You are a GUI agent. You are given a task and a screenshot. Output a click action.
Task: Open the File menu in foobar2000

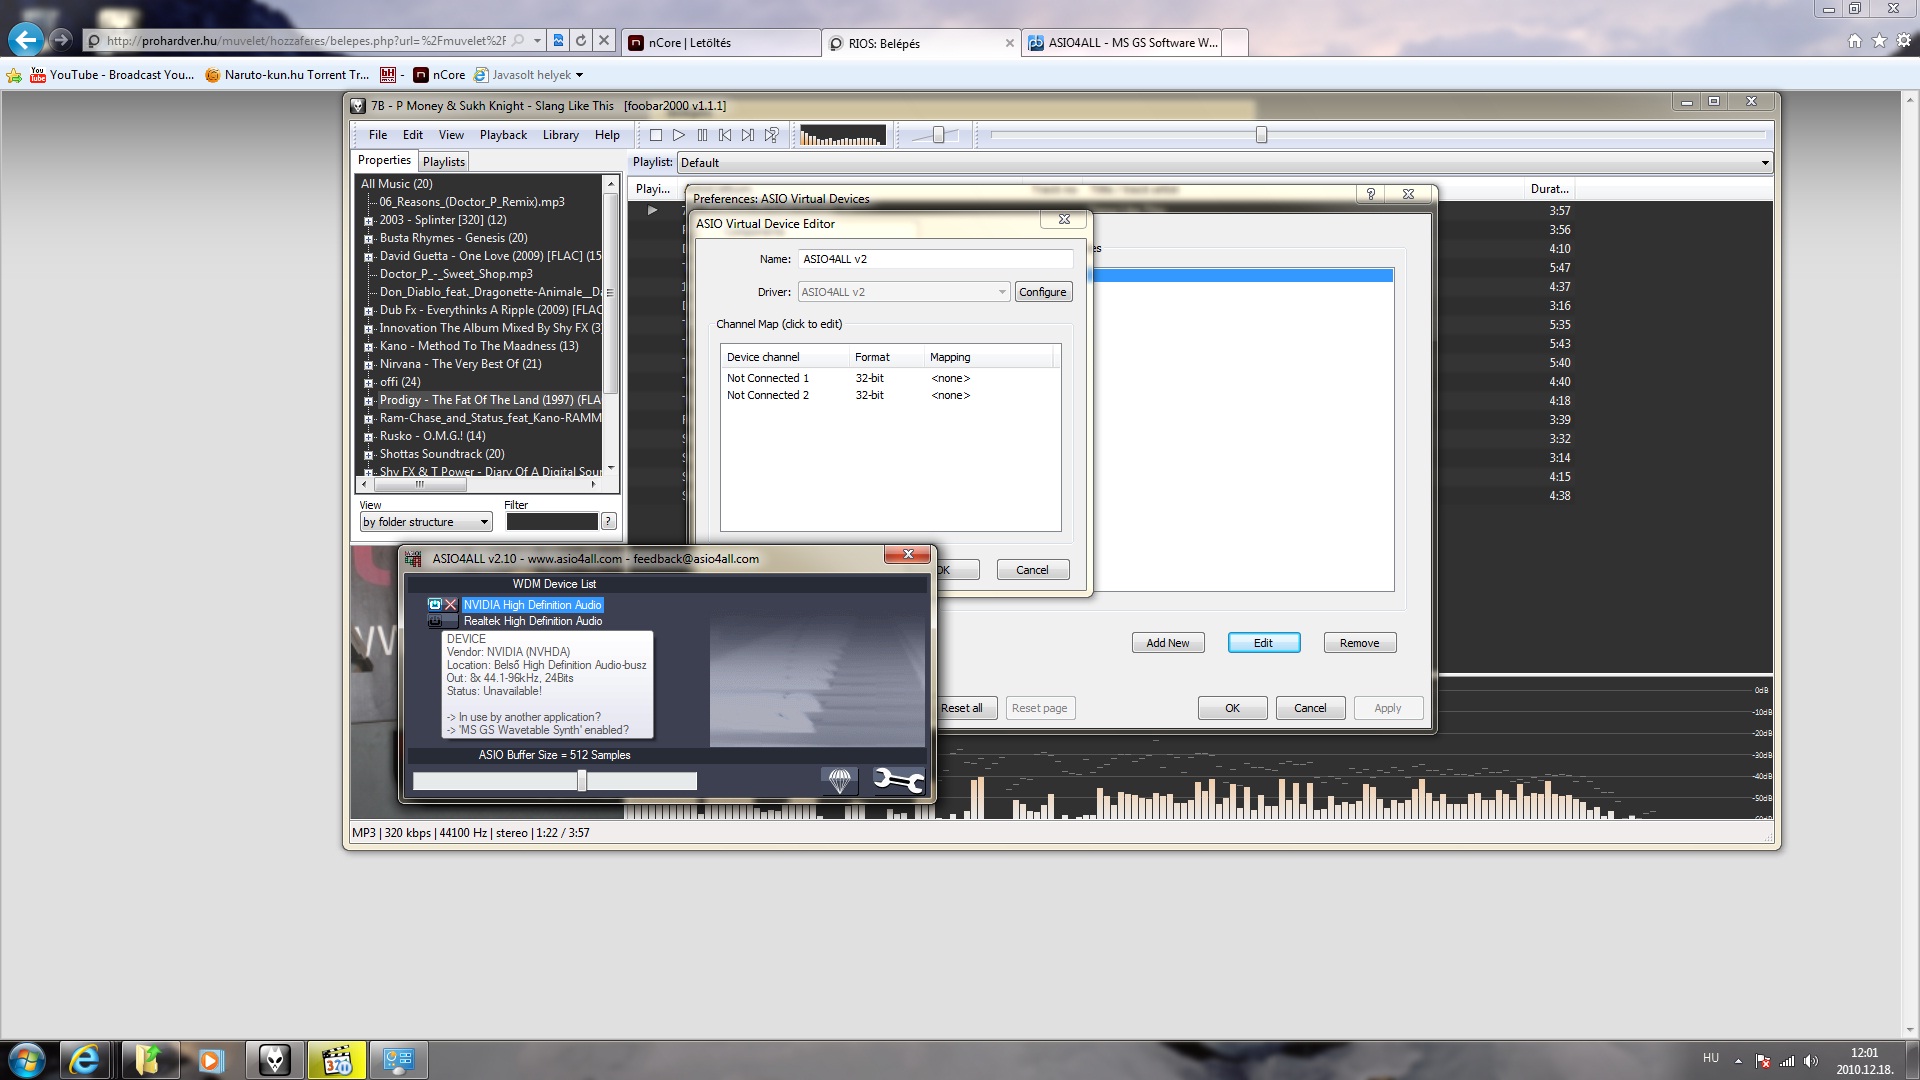[378, 135]
